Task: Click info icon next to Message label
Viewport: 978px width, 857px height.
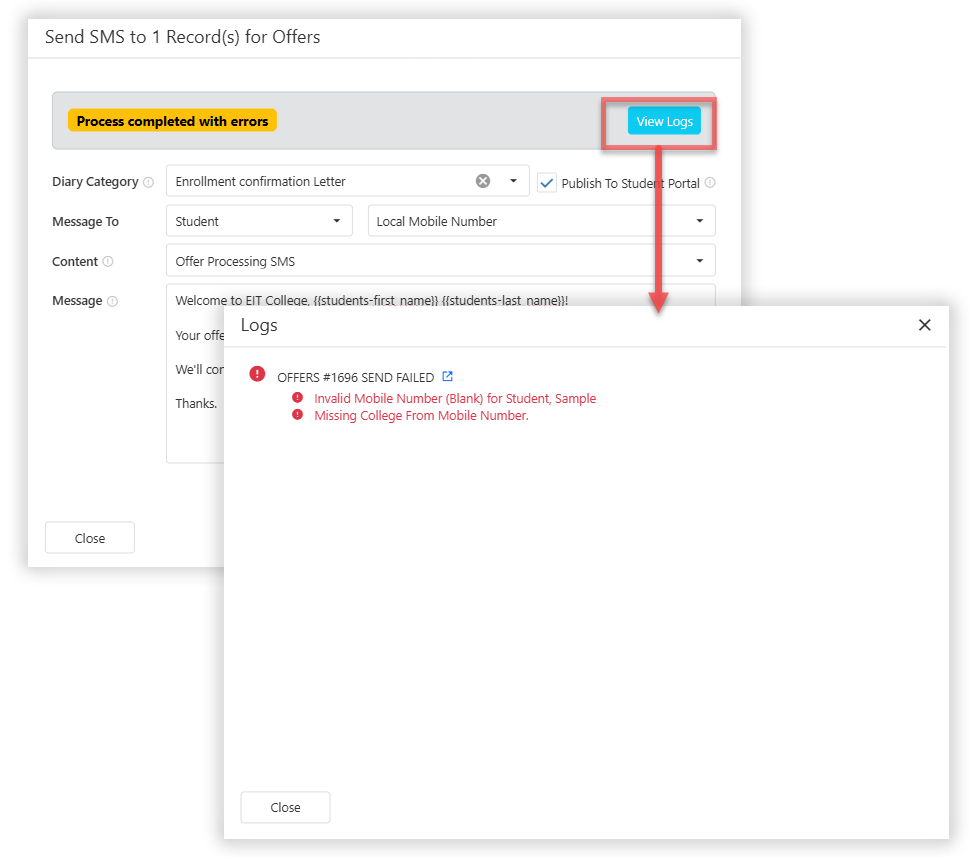Action: pyautogui.click(x=112, y=301)
